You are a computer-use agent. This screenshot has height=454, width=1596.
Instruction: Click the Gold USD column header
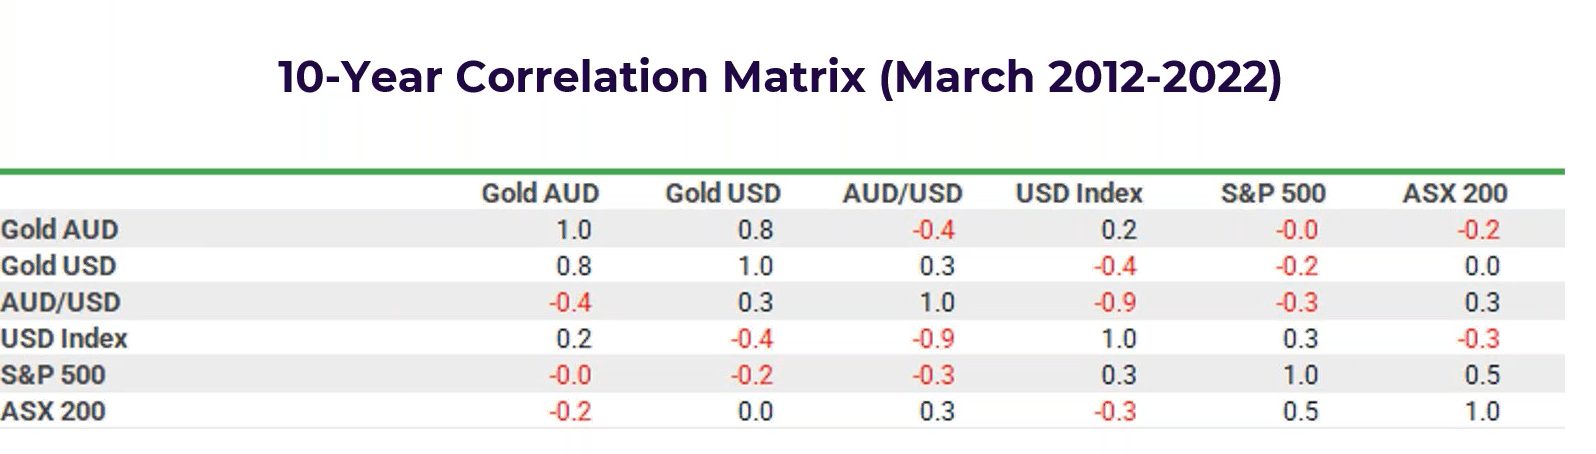coord(722,193)
